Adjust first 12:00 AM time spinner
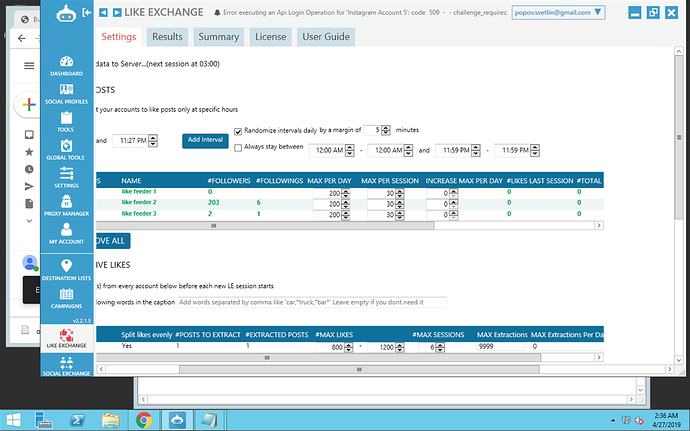 [x=350, y=151]
